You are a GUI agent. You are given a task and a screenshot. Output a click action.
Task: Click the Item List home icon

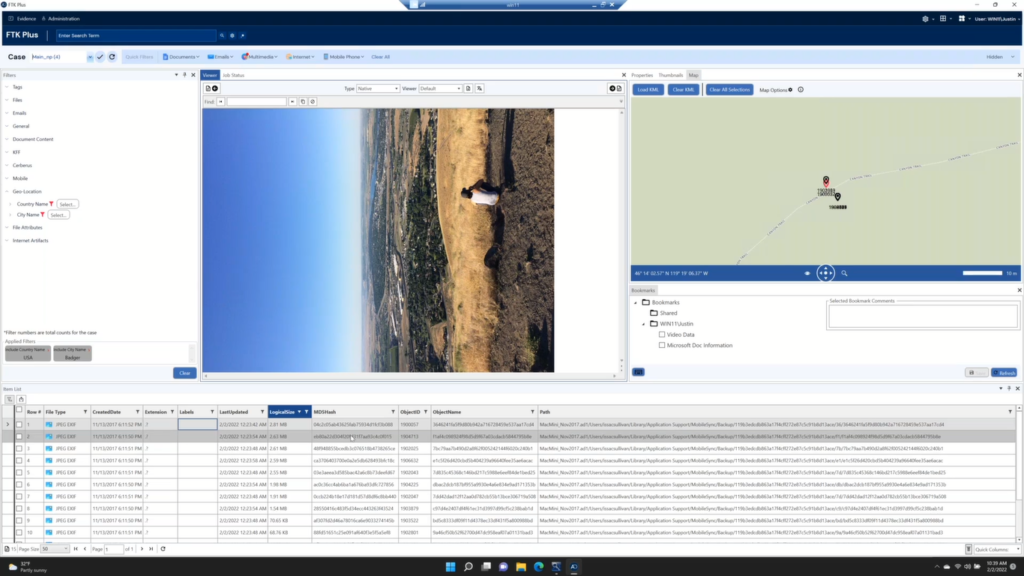click(x=21, y=399)
